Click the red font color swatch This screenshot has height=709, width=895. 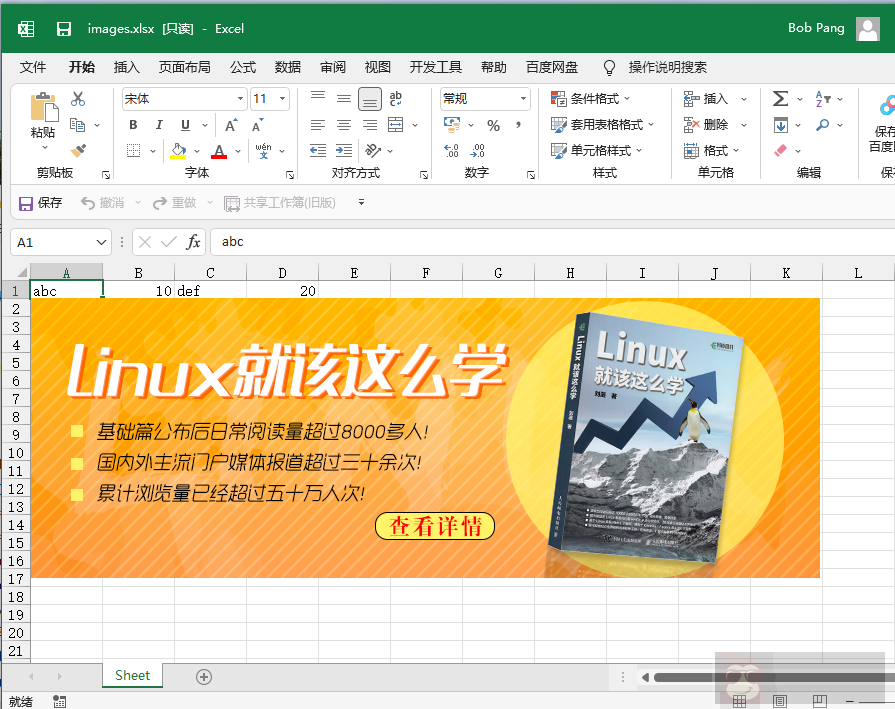pos(218,151)
